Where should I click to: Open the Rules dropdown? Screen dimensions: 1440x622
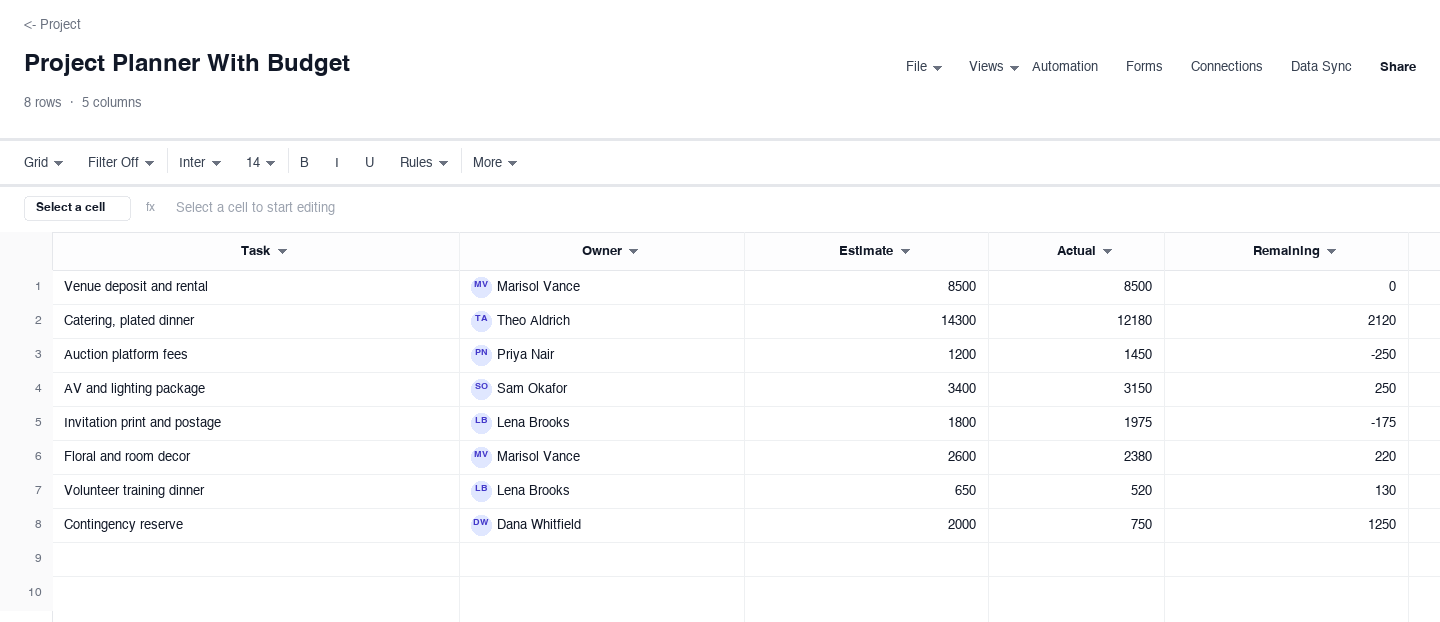tap(424, 162)
